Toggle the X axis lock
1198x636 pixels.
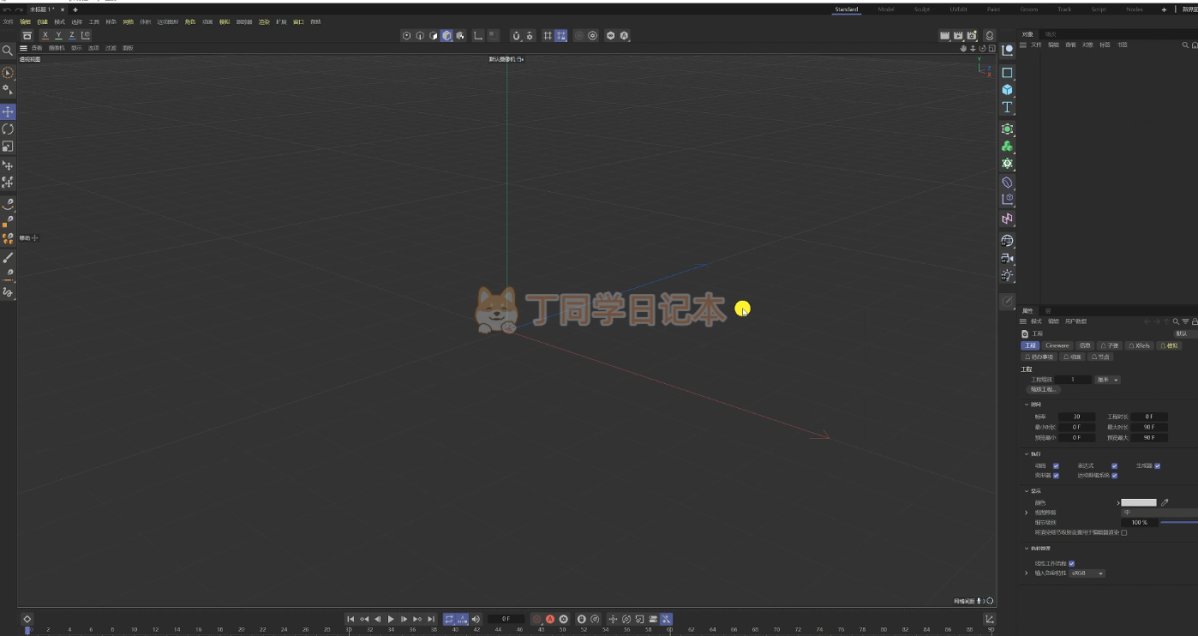(45, 36)
